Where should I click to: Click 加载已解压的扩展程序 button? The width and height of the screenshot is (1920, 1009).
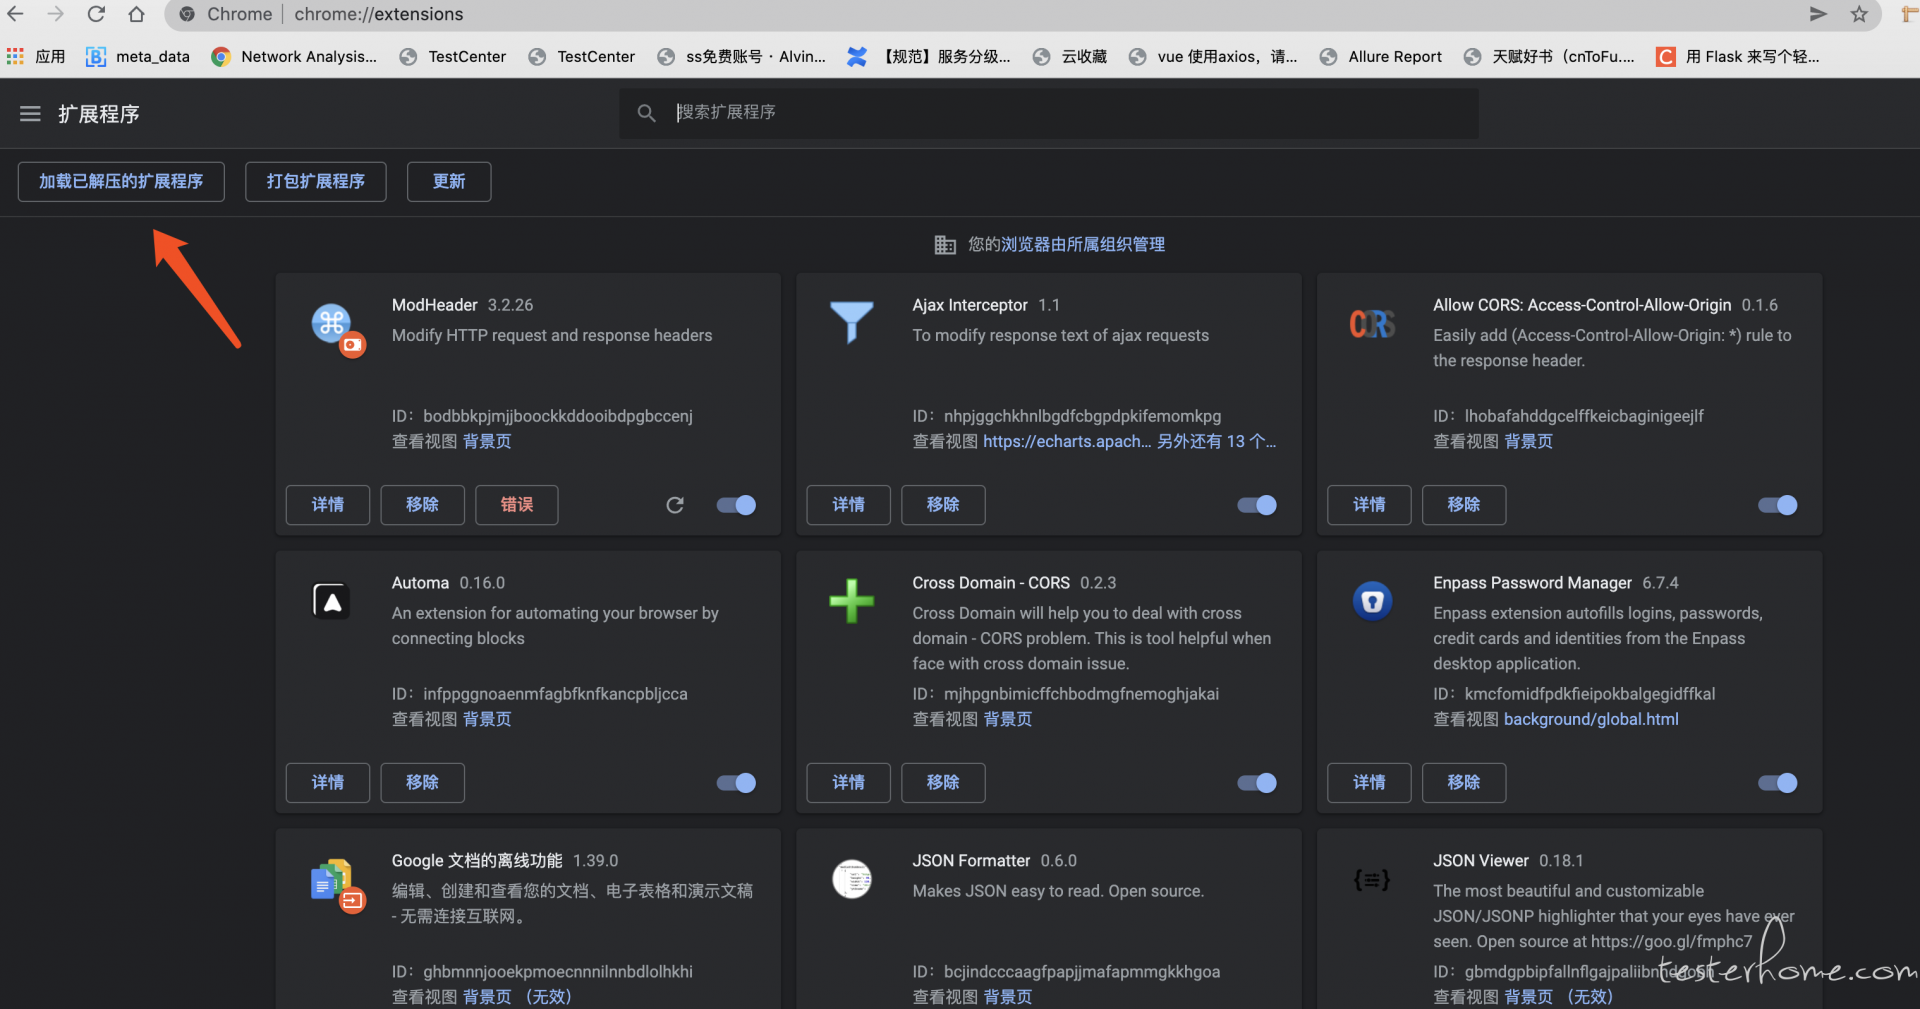[121, 182]
